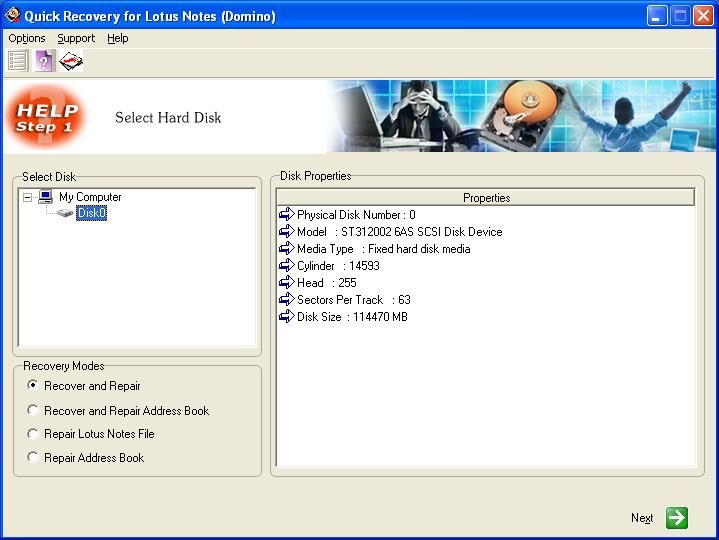Click arrow icon beside Sectors Per Track

coord(287,299)
